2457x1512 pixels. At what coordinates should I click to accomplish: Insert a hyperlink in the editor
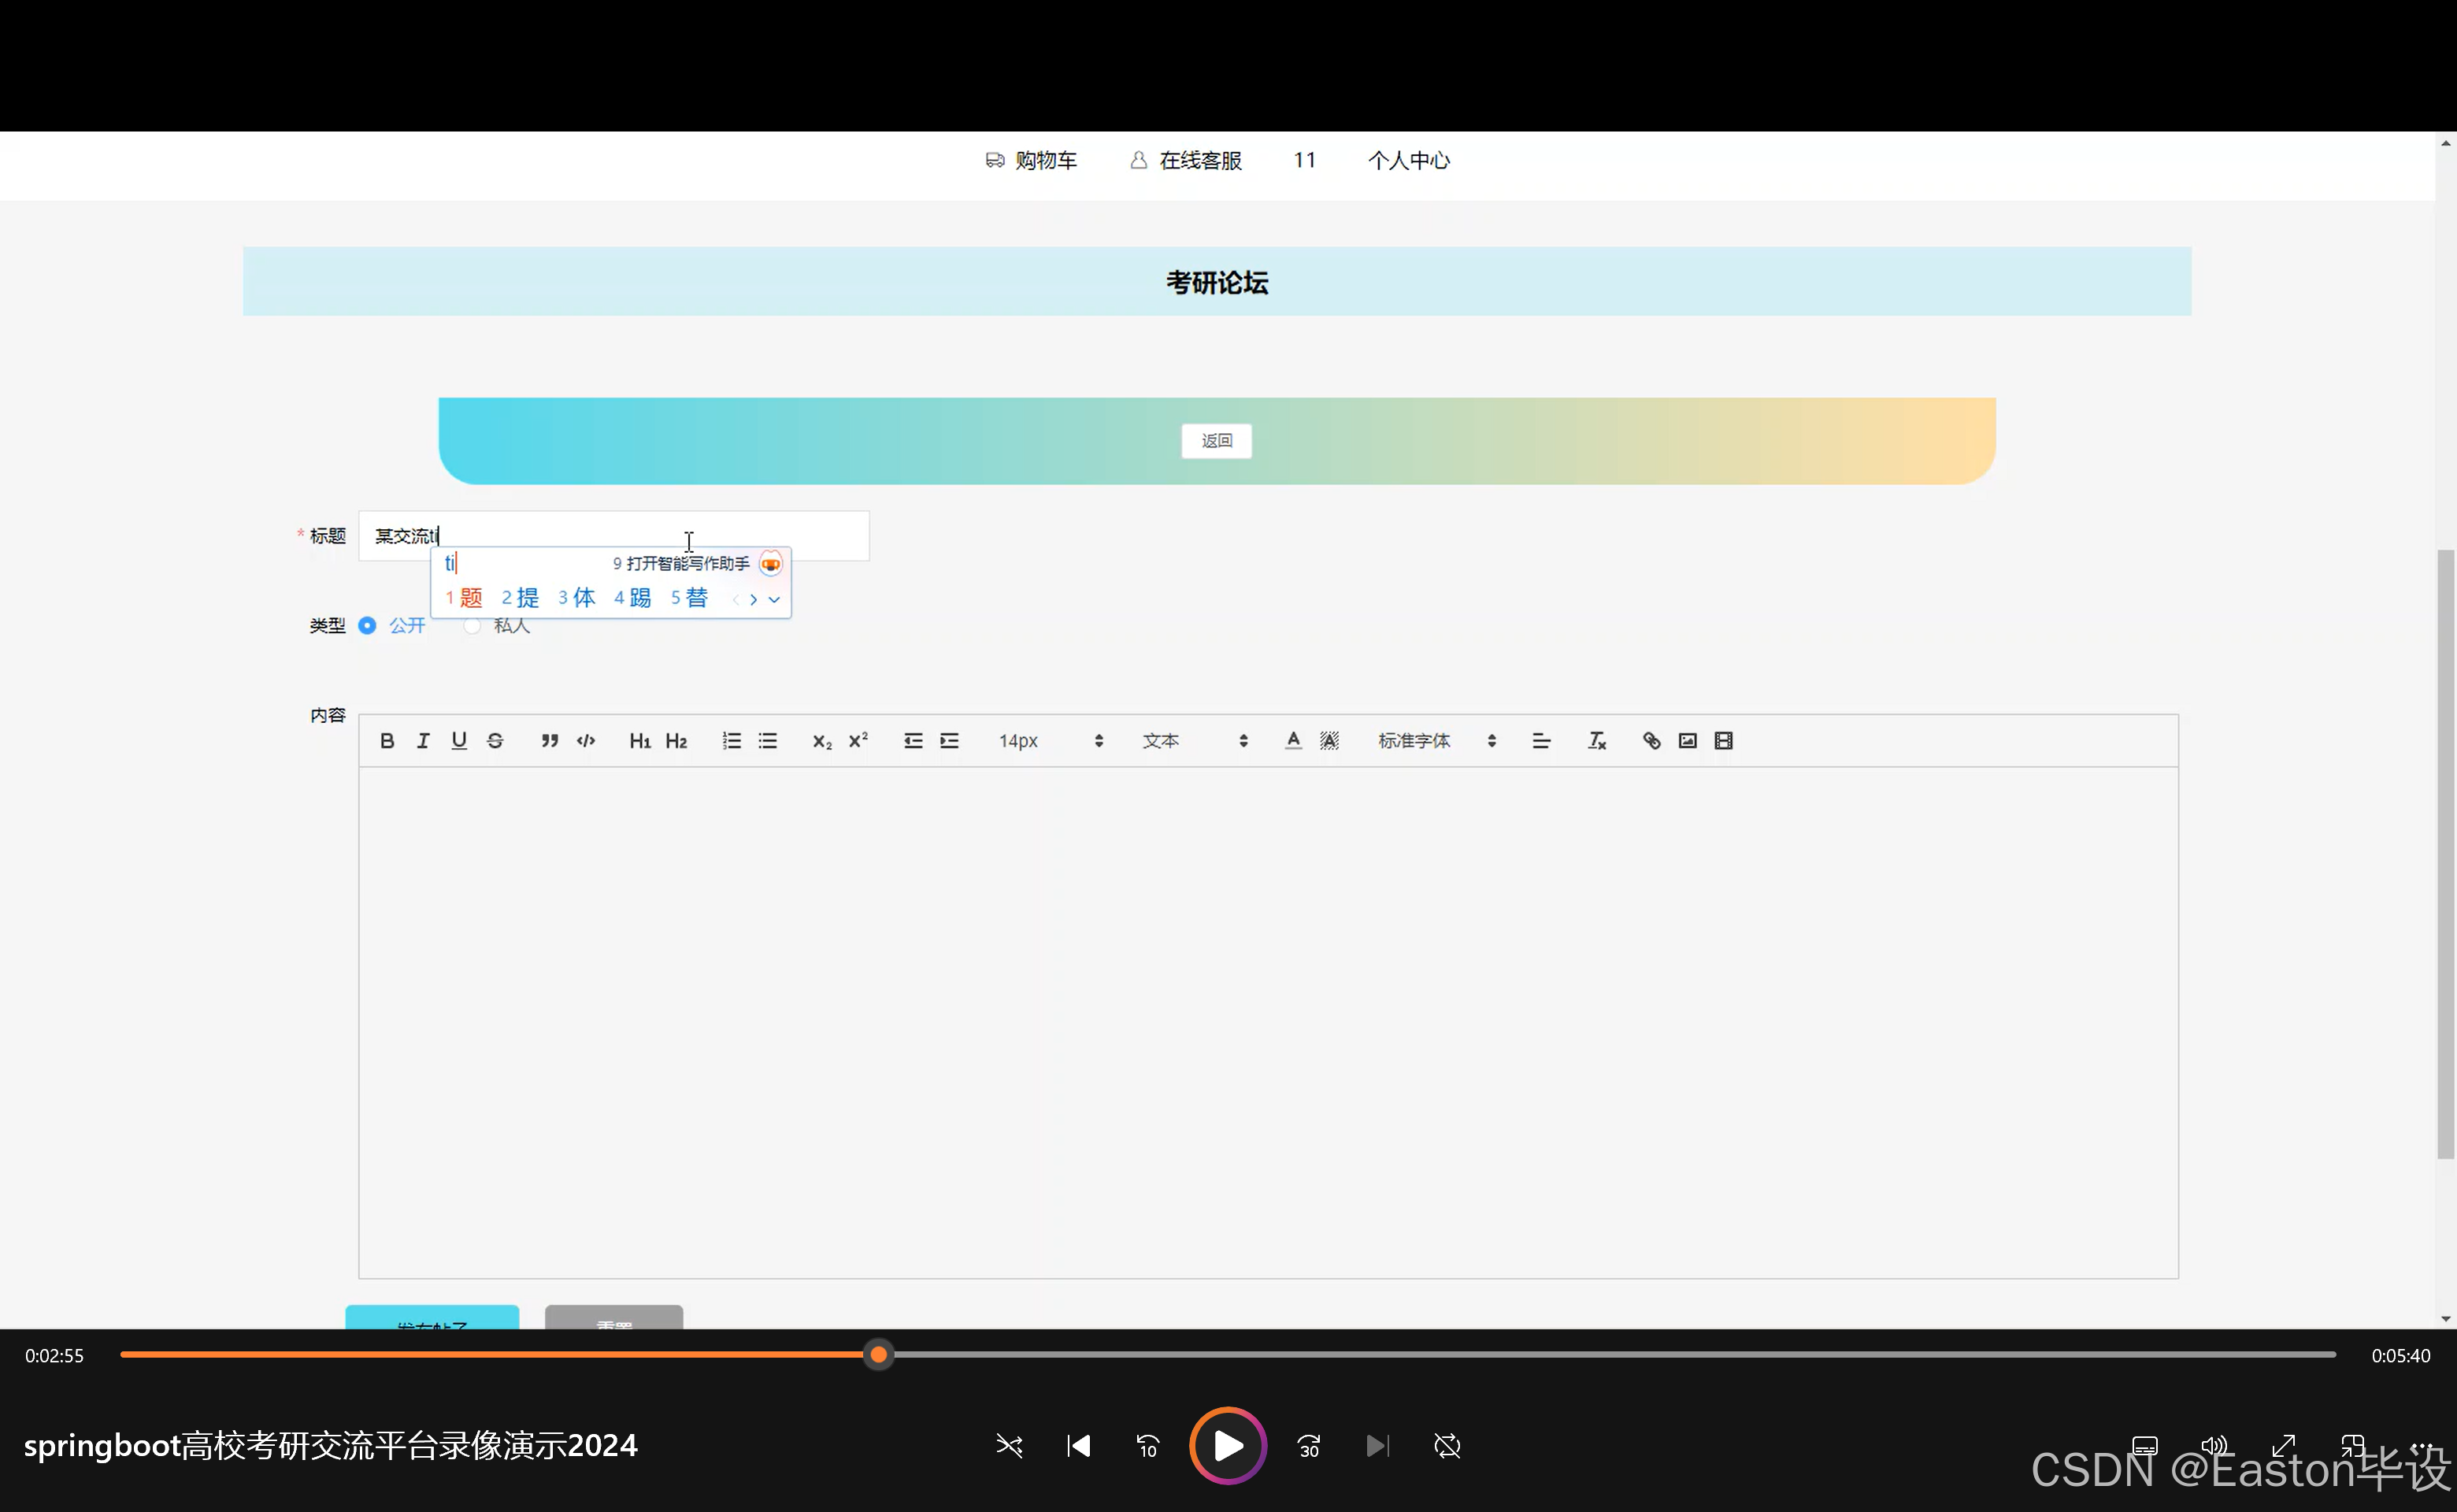1651,740
